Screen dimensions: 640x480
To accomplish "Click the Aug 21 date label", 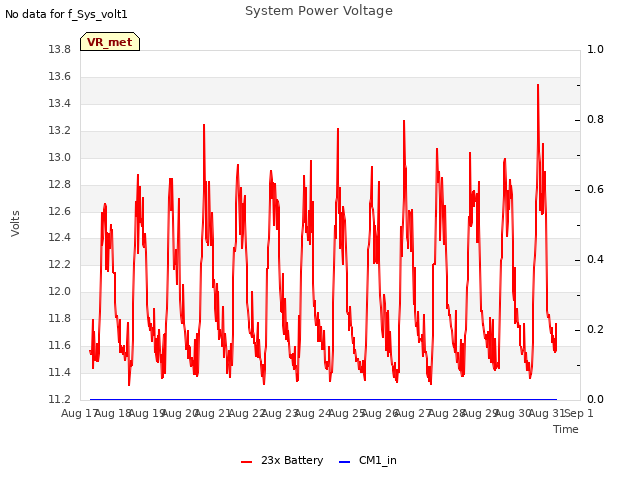I will [213, 413].
